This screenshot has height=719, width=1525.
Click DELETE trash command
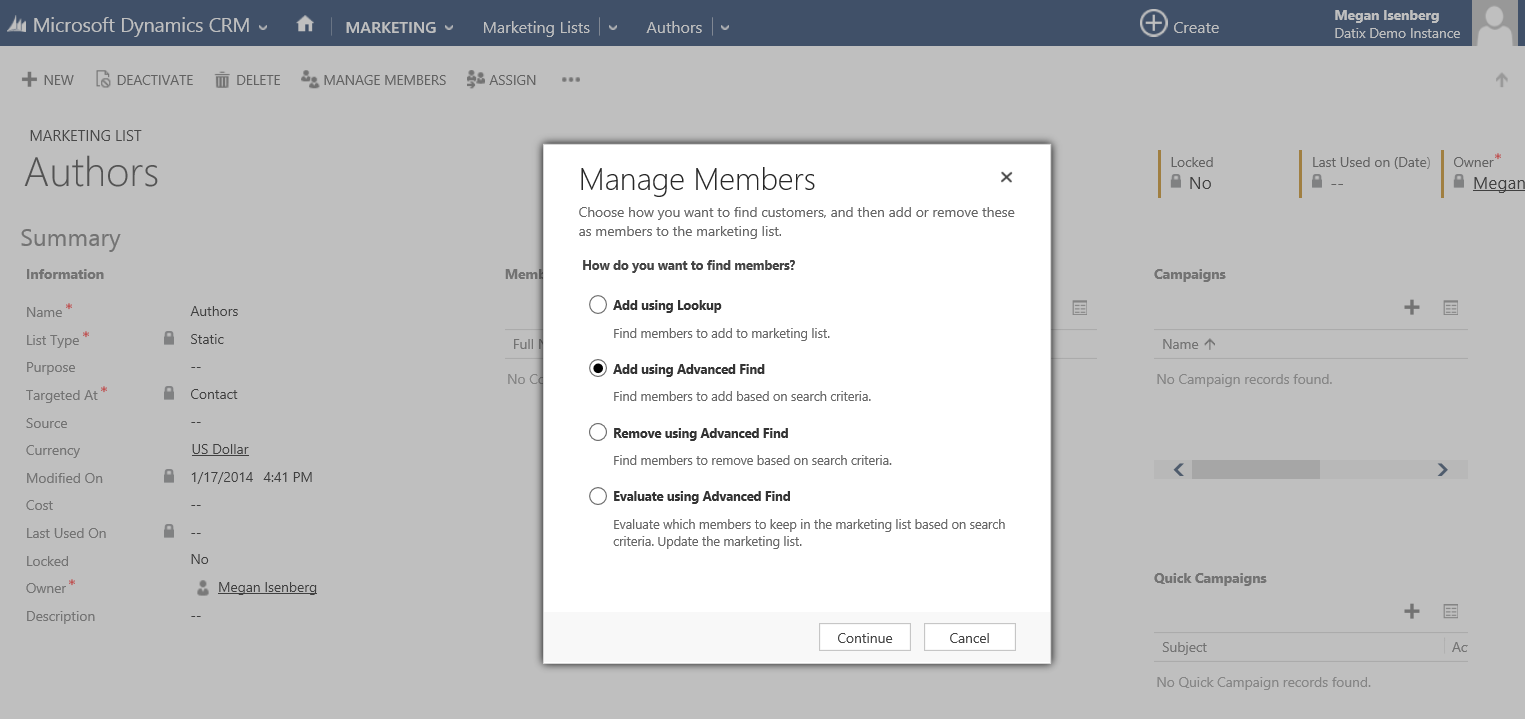[x=247, y=80]
